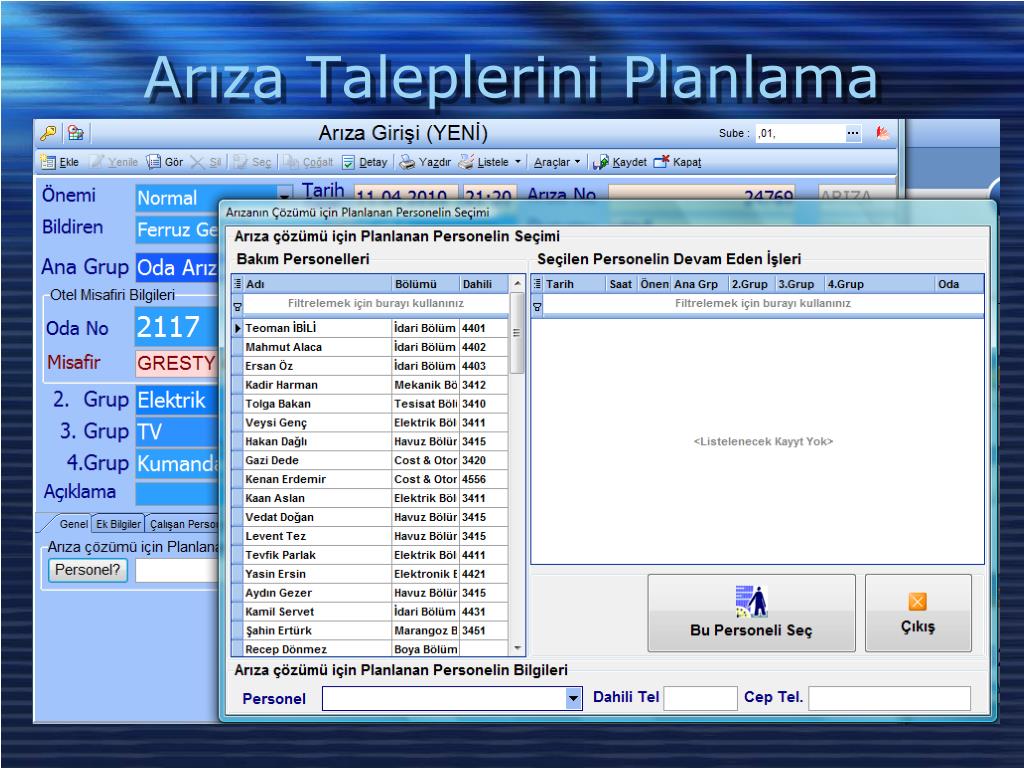The width and height of the screenshot is (1024, 768).
Task: Select personnel row Recep Dönmez
Action: [370, 649]
